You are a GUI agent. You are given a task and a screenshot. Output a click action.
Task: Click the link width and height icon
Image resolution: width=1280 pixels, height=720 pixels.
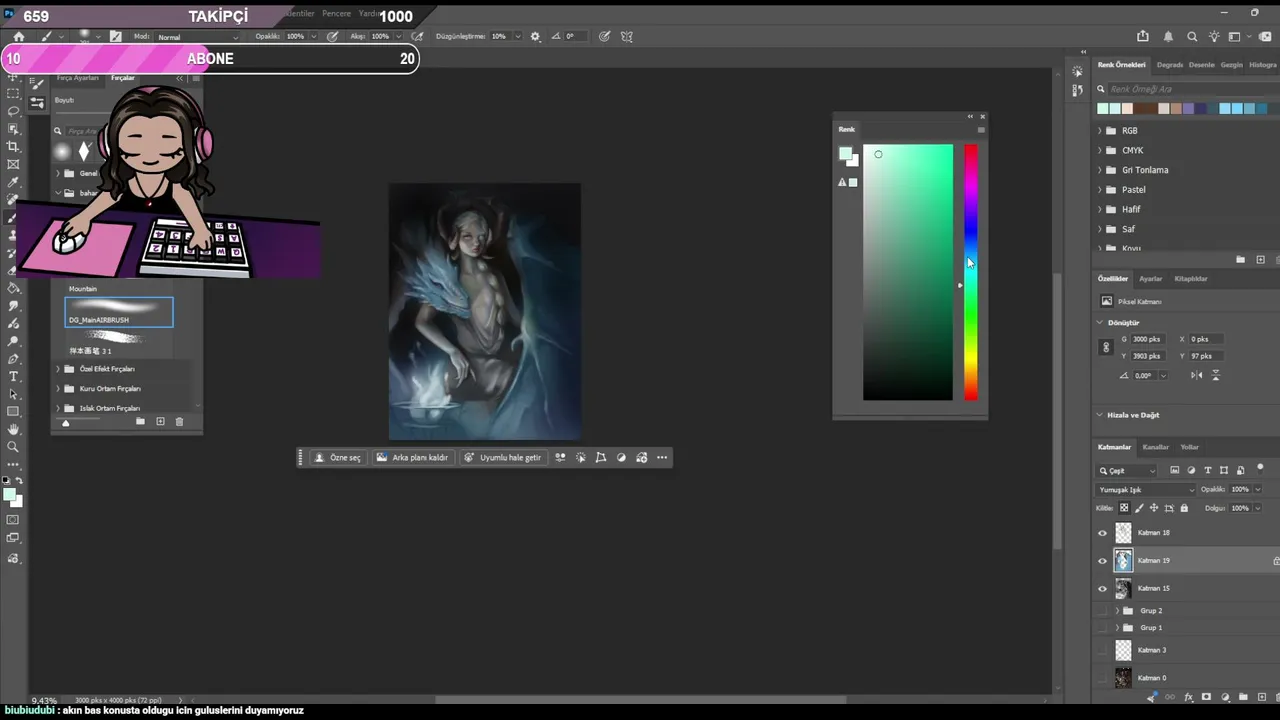pos(1105,347)
